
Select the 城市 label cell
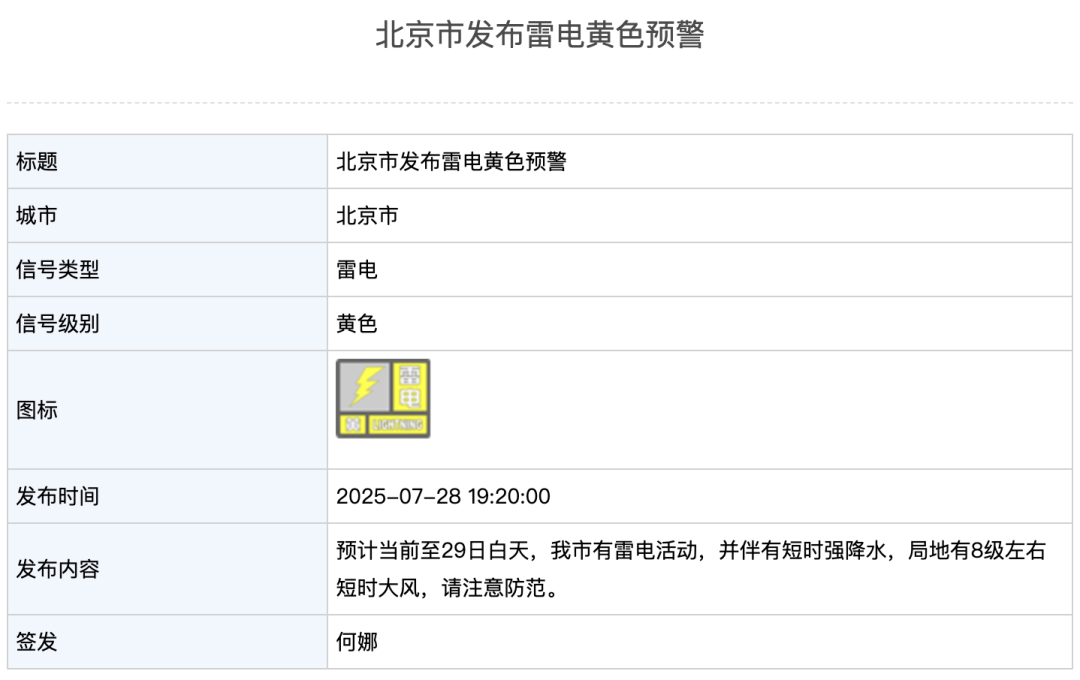pyautogui.click(x=167, y=216)
